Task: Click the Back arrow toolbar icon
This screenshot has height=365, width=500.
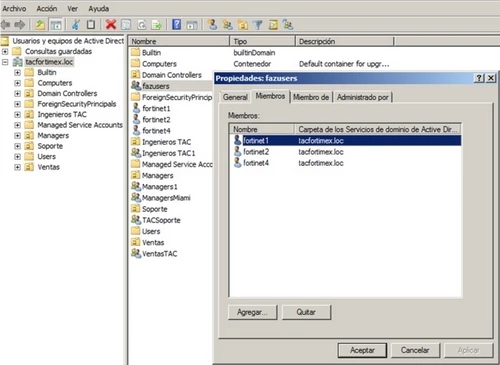Action: [x=6, y=24]
